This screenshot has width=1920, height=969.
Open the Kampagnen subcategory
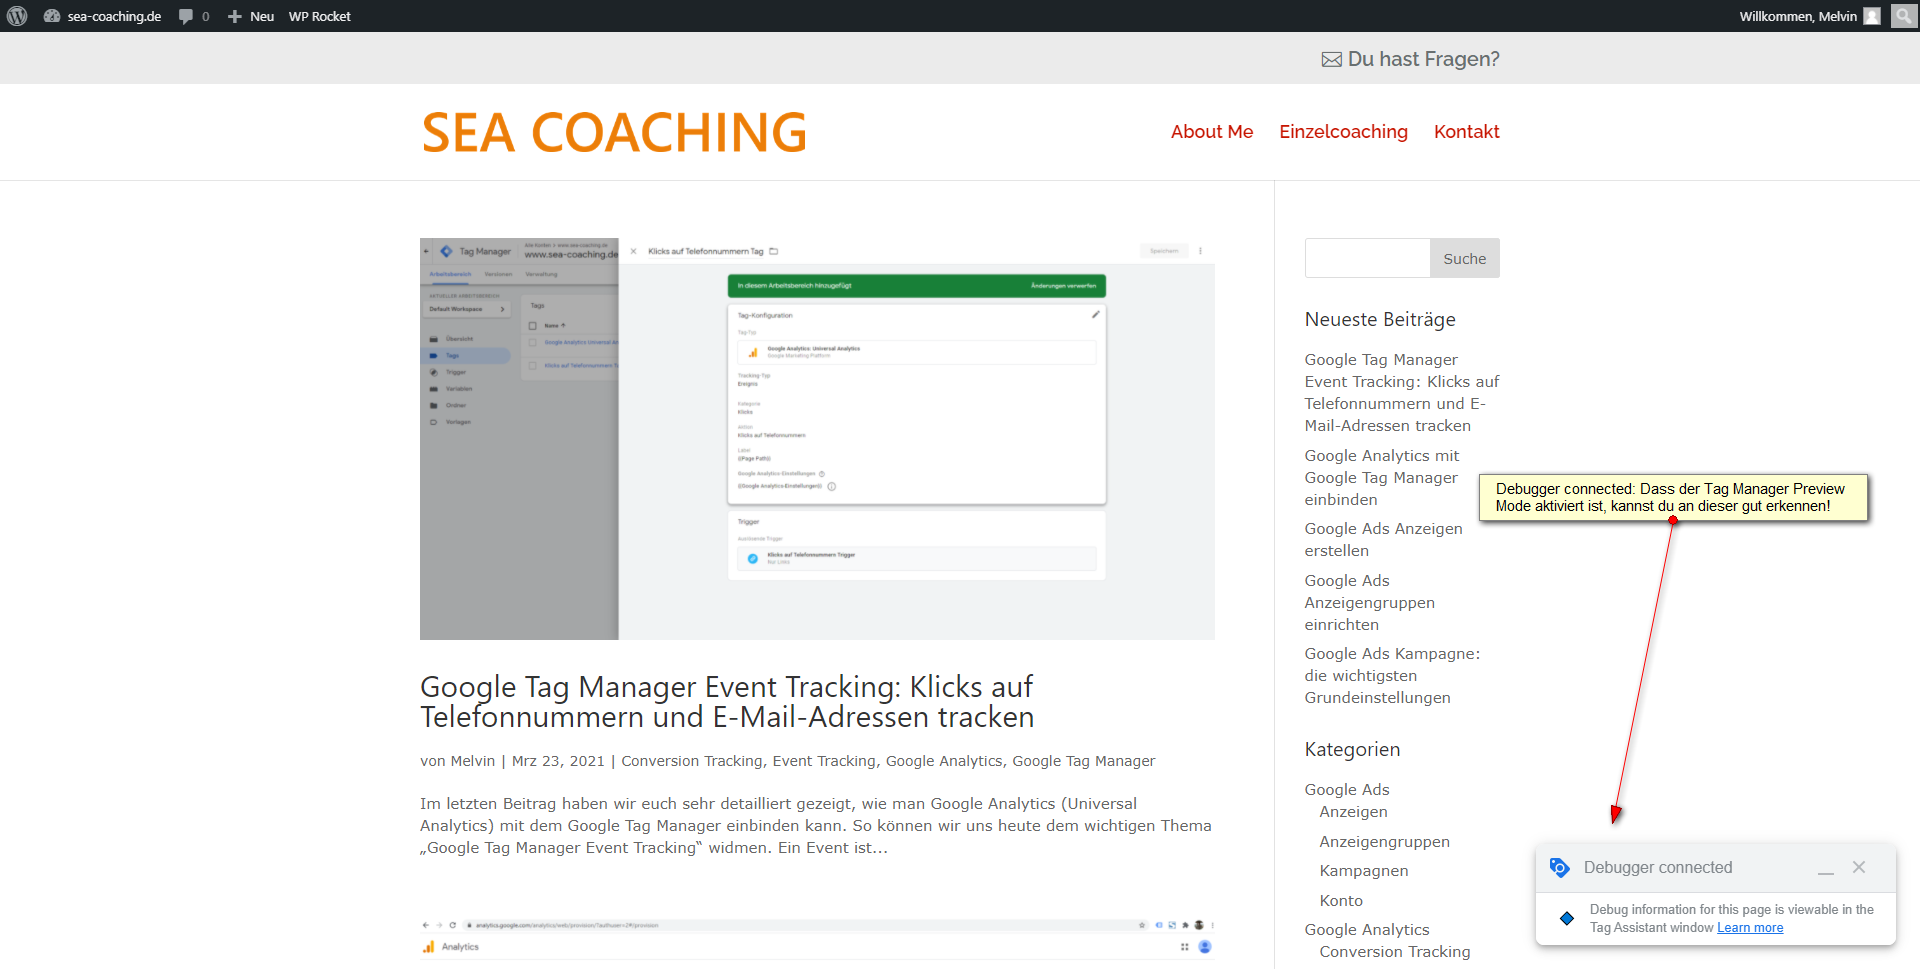click(x=1364, y=870)
